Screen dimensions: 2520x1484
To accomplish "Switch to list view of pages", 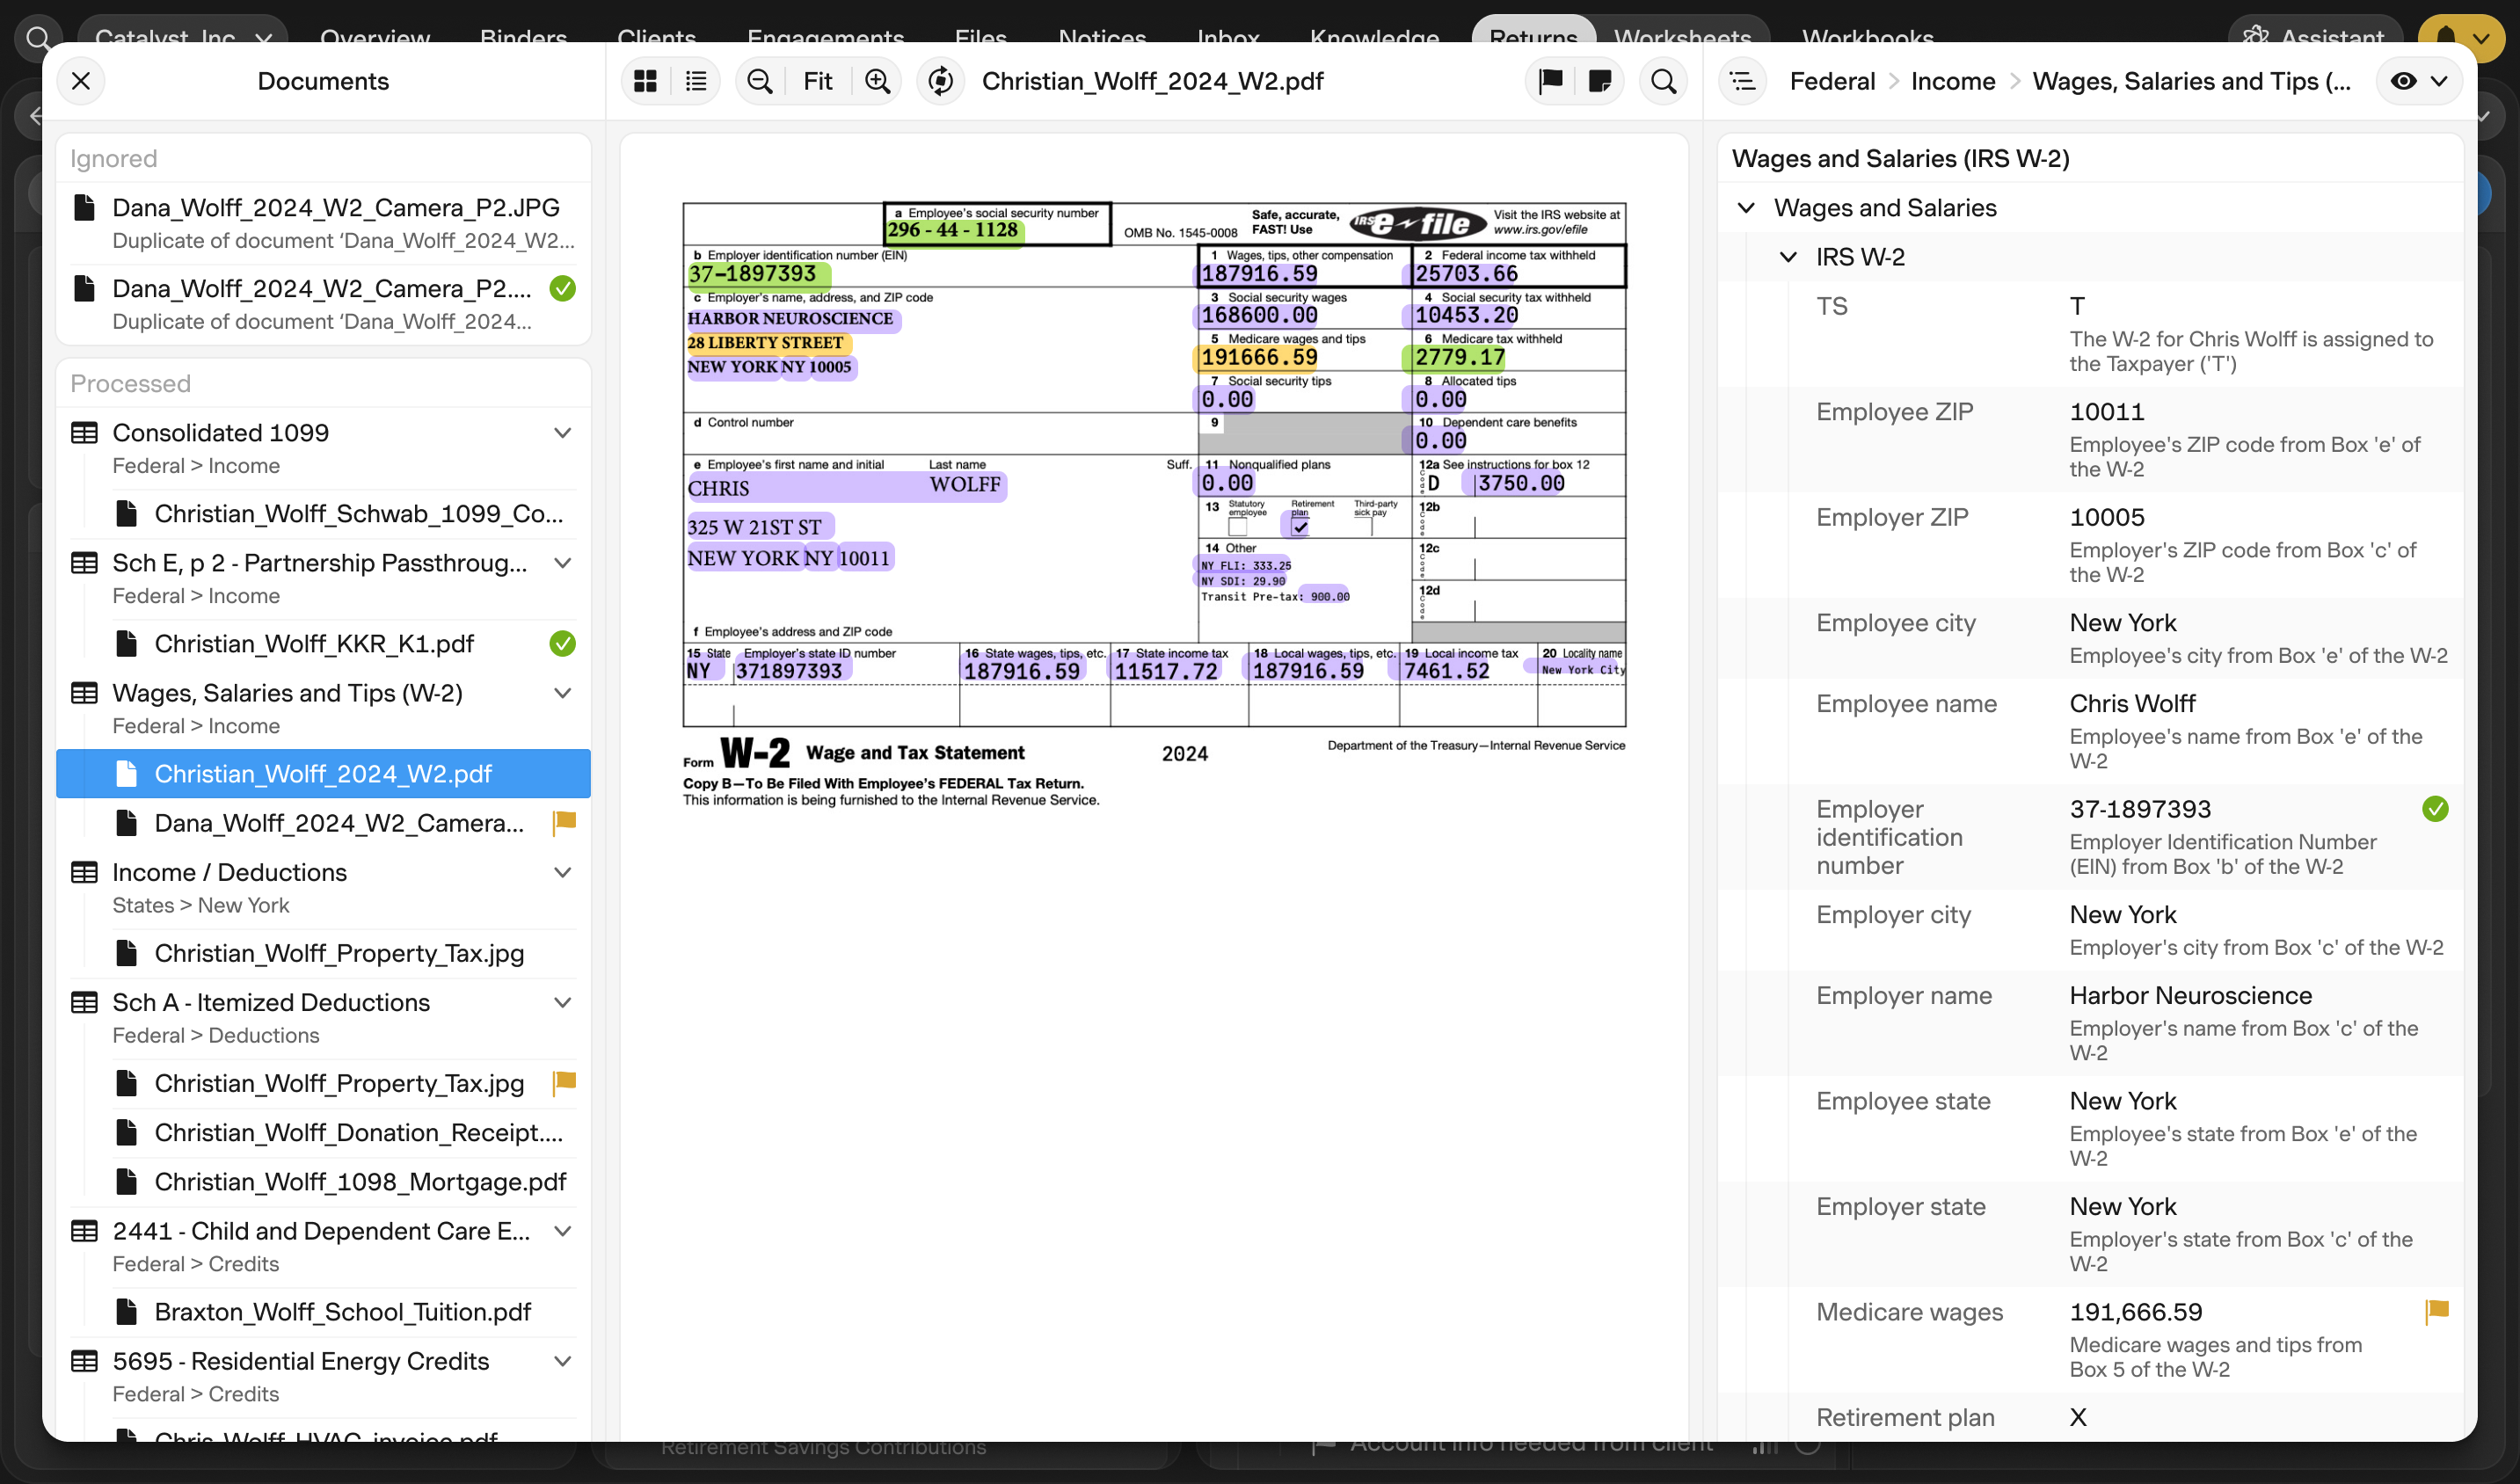I will (x=696, y=81).
